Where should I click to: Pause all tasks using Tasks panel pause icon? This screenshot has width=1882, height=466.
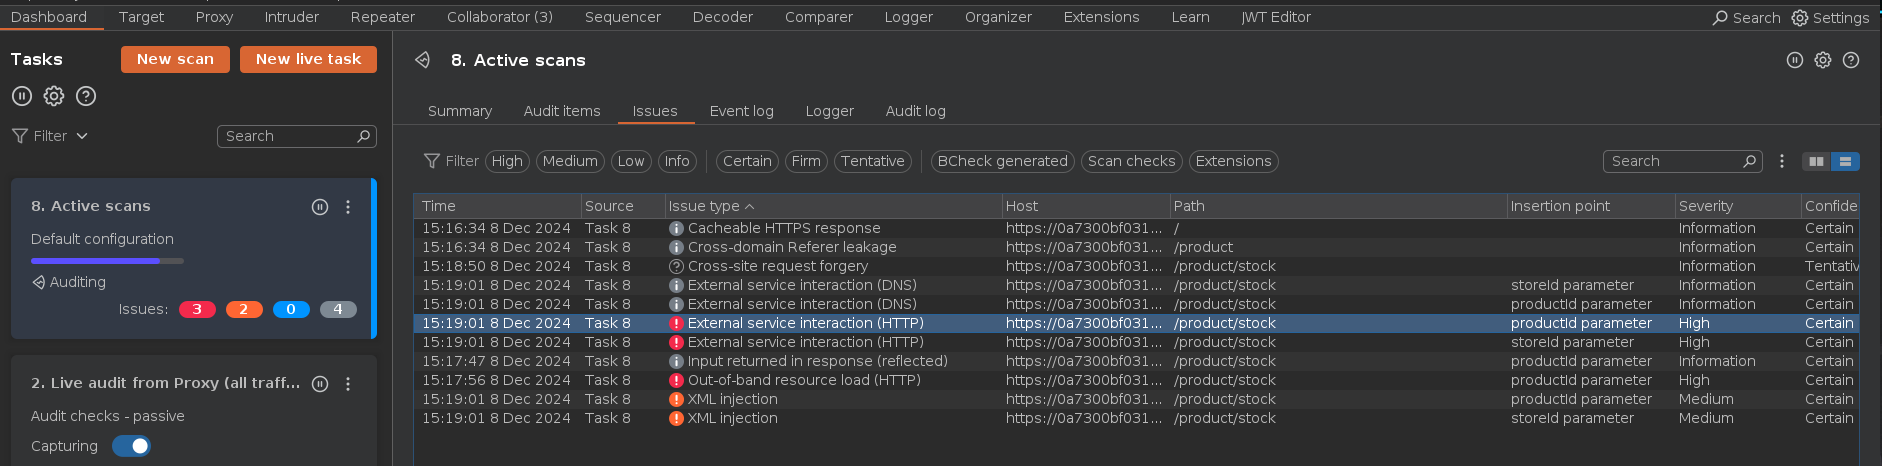(x=22, y=96)
